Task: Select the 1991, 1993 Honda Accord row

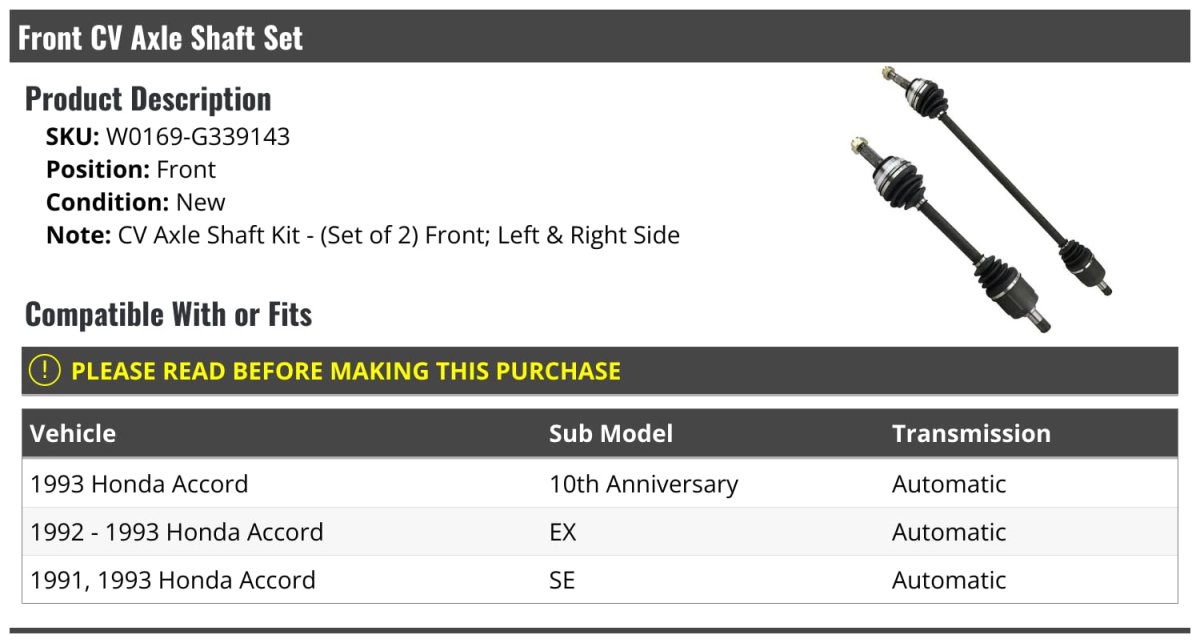Action: pos(173,580)
